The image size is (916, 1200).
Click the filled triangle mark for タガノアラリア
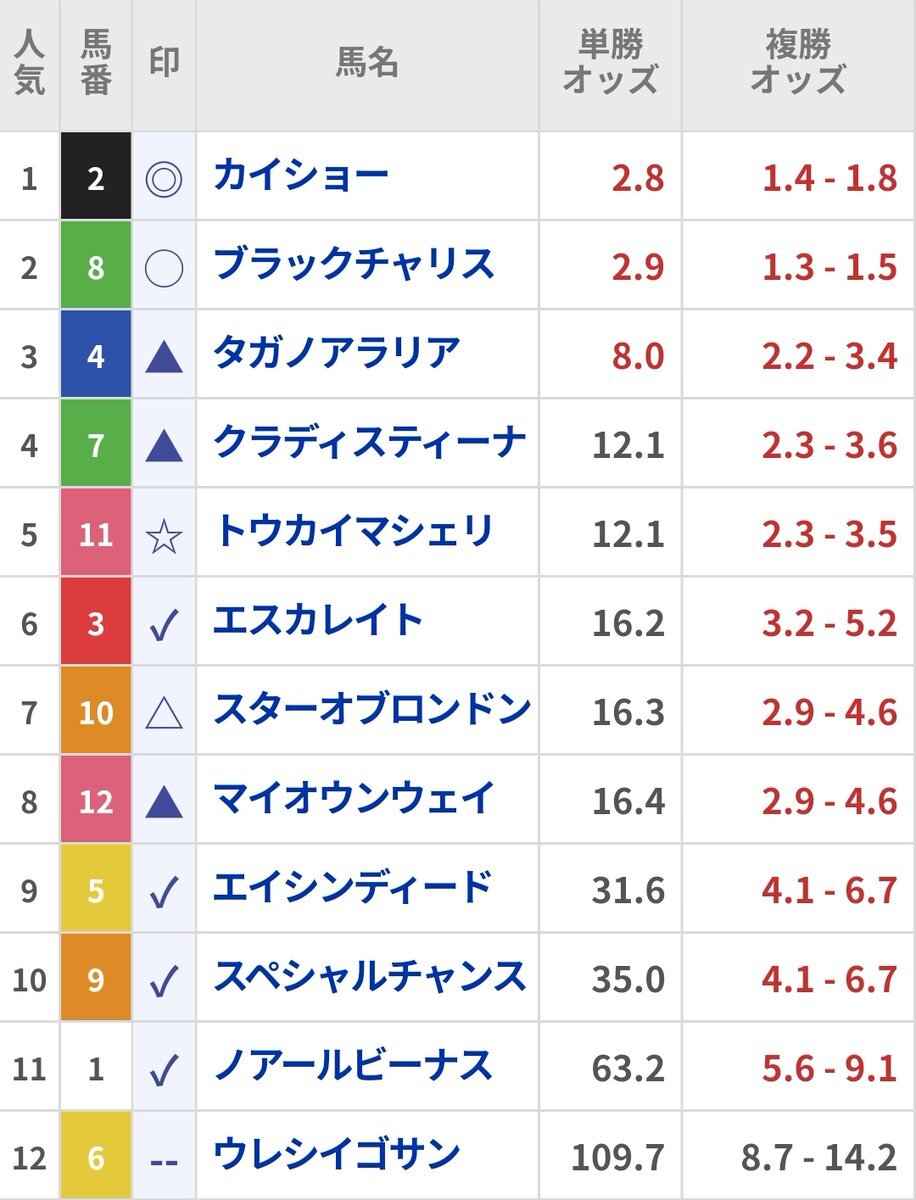pos(164,357)
